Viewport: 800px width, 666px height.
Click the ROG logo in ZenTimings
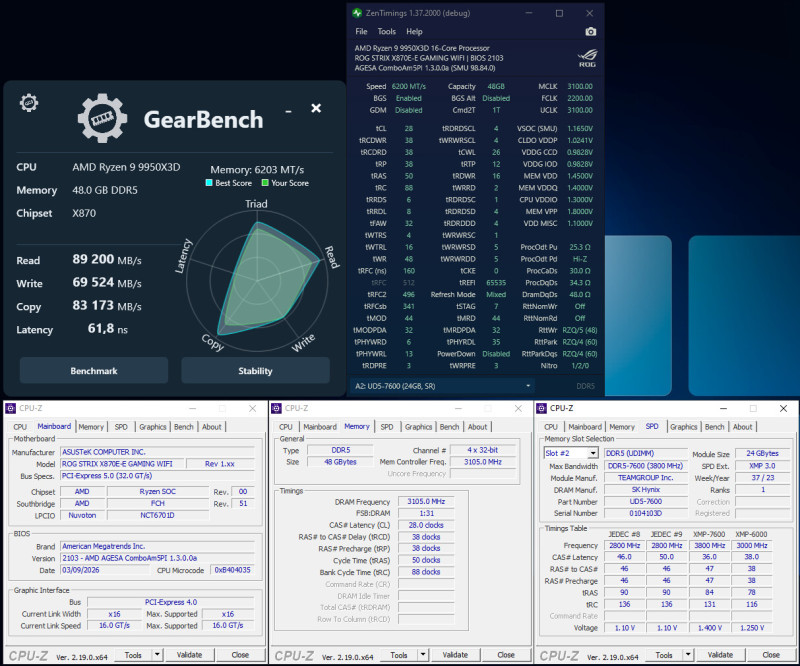[587, 58]
